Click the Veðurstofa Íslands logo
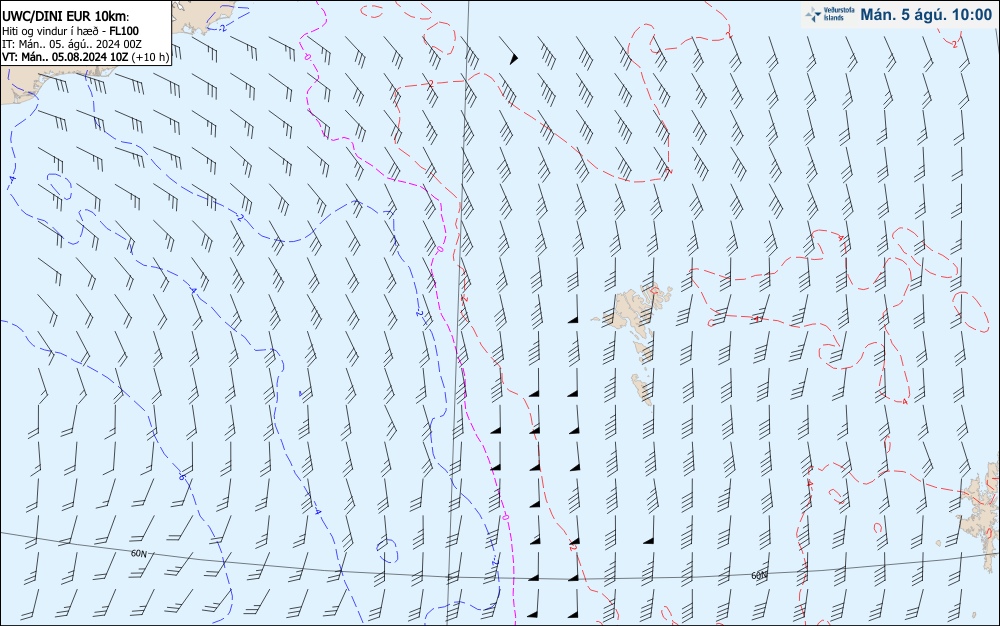 click(830, 14)
